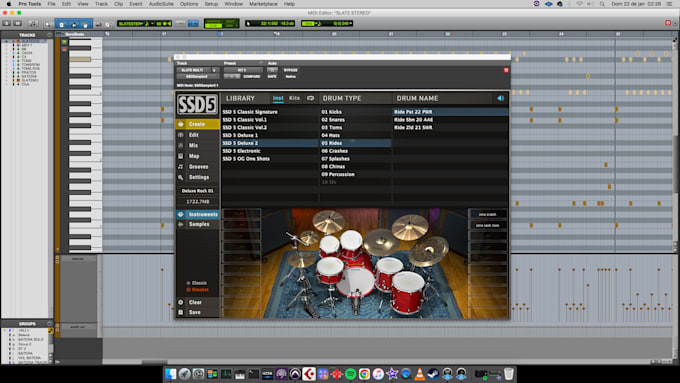Open the Tracks list options menu

click(x=49, y=35)
